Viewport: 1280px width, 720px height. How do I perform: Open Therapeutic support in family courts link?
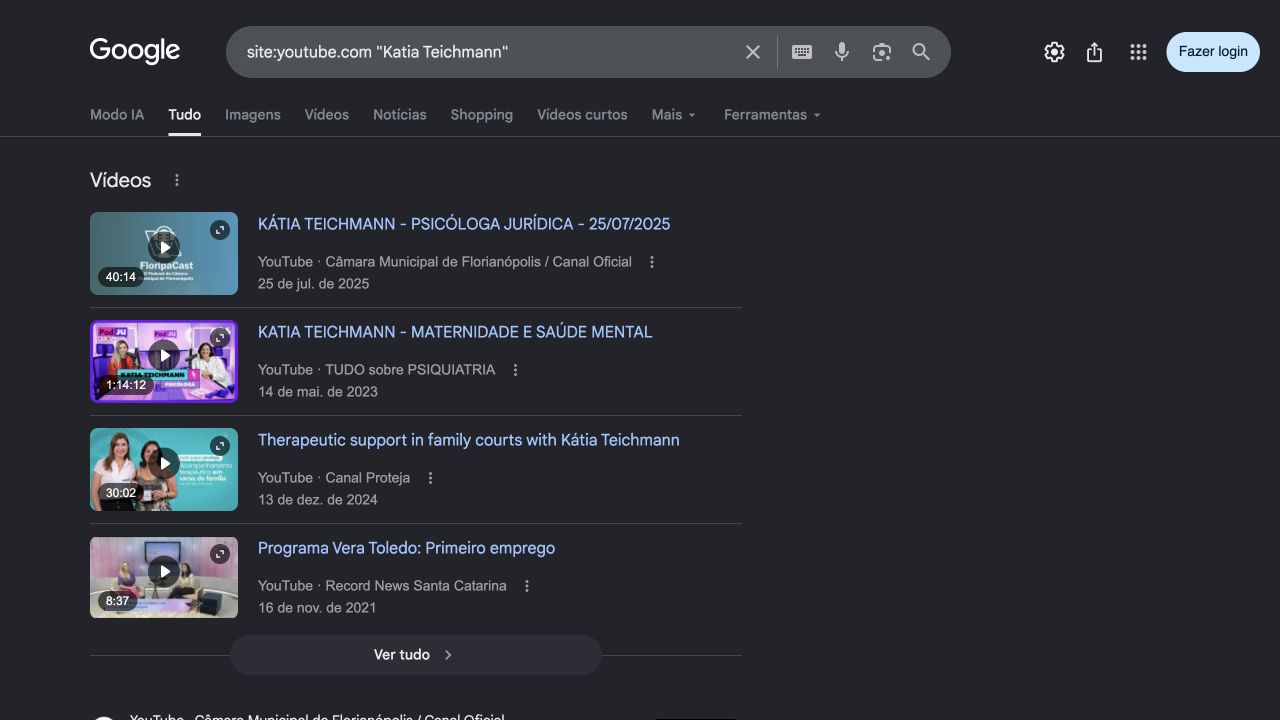pyautogui.click(x=469, y=440)
